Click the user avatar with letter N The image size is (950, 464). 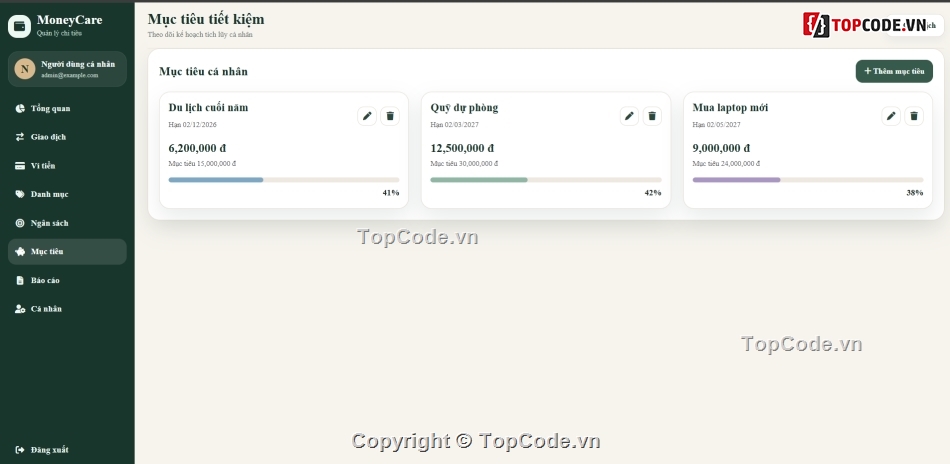(25, 69)
